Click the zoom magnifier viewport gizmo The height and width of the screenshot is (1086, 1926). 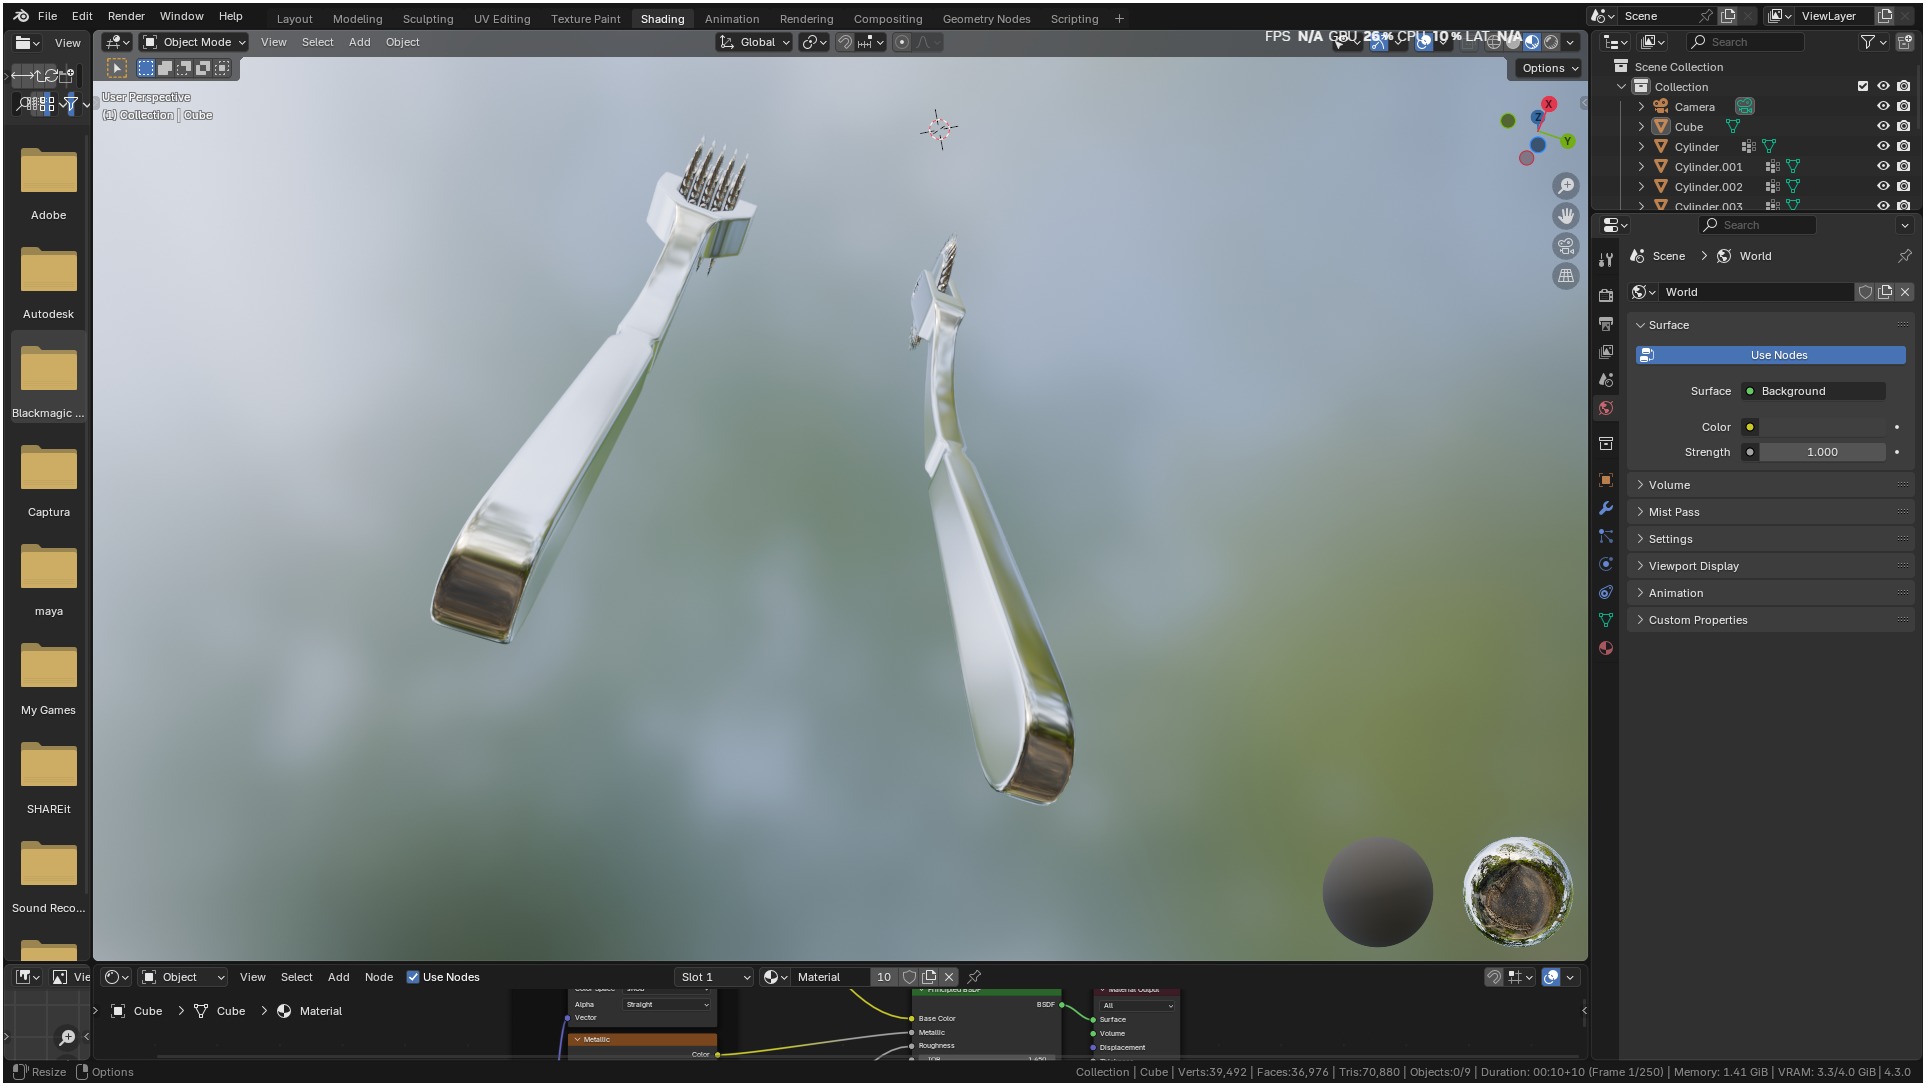pos(1566,186)
